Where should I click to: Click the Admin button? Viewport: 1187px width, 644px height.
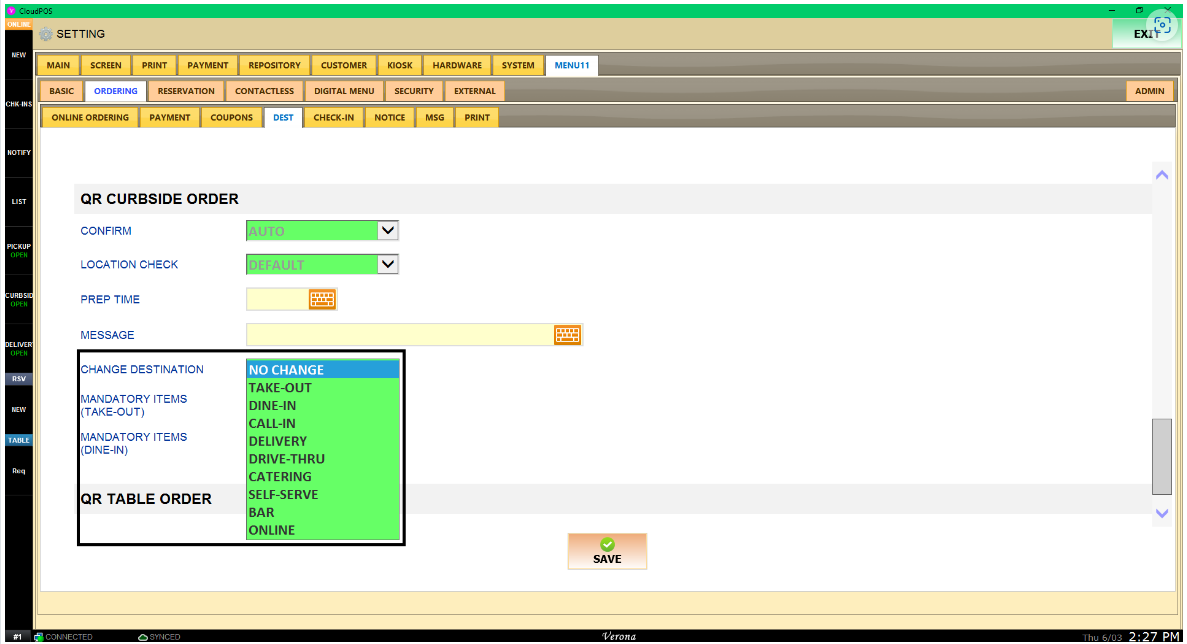pos(1149,91)
